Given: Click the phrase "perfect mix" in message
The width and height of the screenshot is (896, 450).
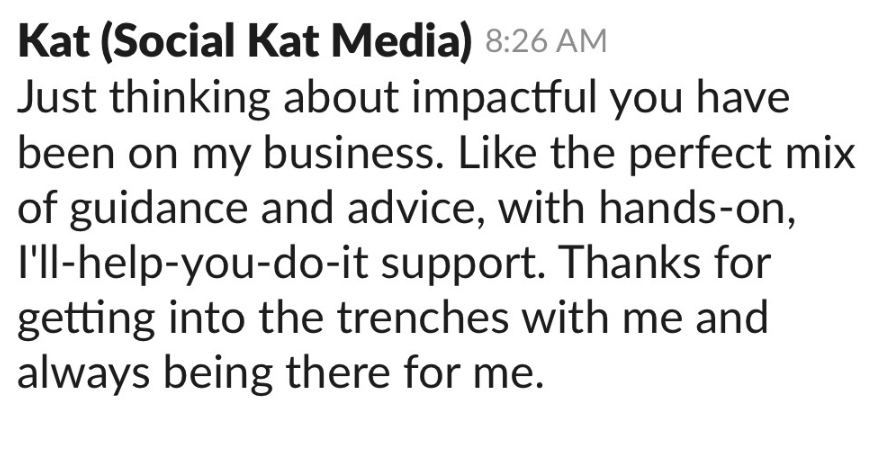Looking at the screenshot, I should pyautogui.click(x=742, y=155).
